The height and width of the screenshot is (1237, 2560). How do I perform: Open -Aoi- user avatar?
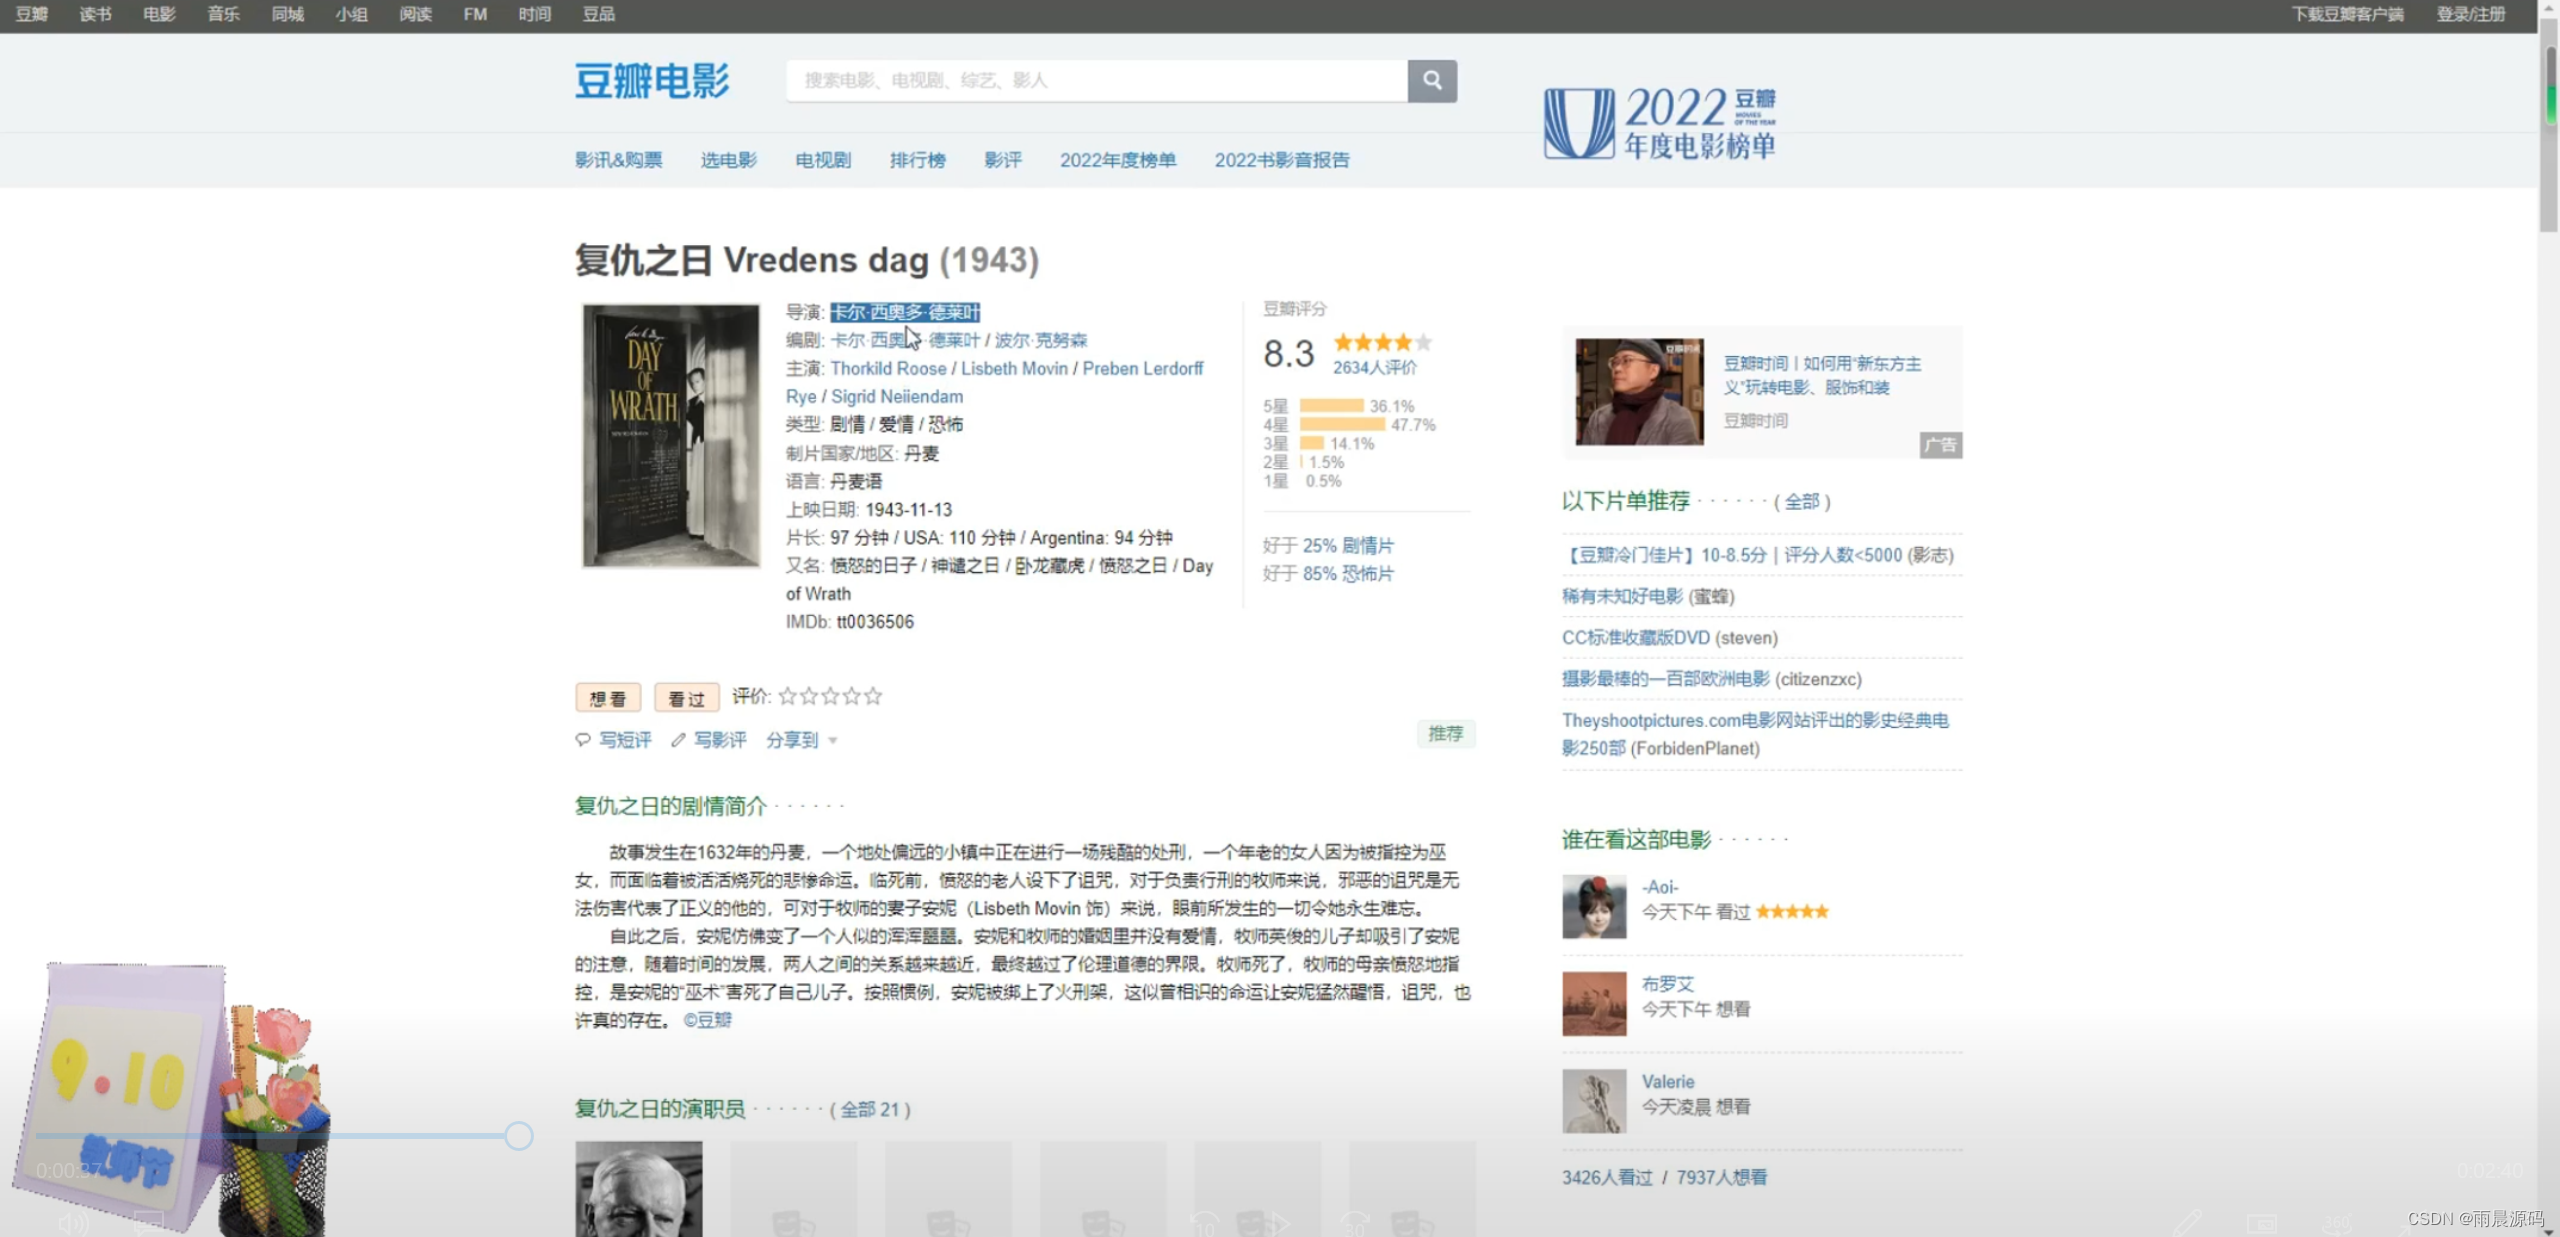click(x=1594, y=906)
